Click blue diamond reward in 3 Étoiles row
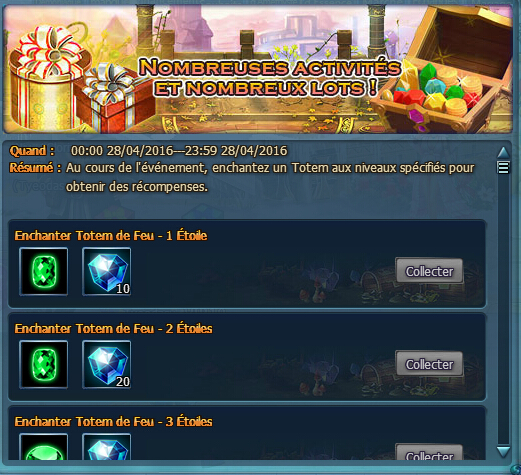Screen dimensions: 521x475 [107, 447]
